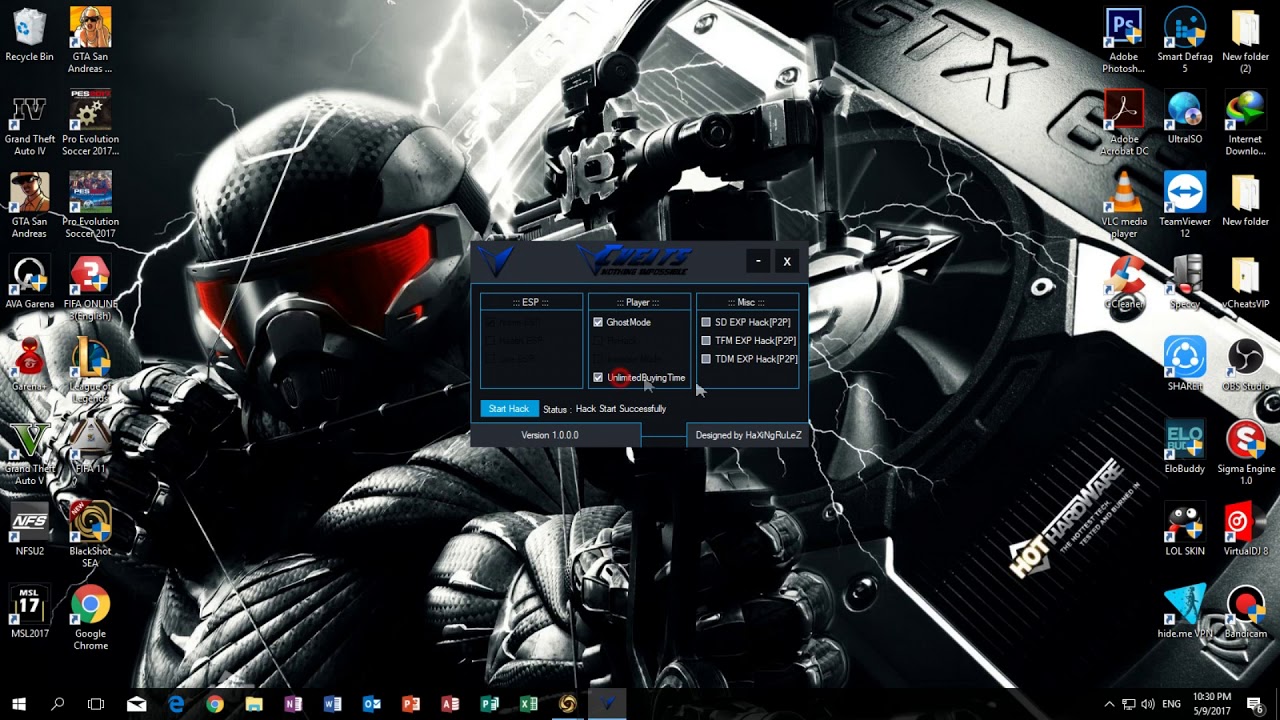Select the Bandicam desktop icon
The width and height of the screenshot is (1280, 720).
[x=1245, y=612]
